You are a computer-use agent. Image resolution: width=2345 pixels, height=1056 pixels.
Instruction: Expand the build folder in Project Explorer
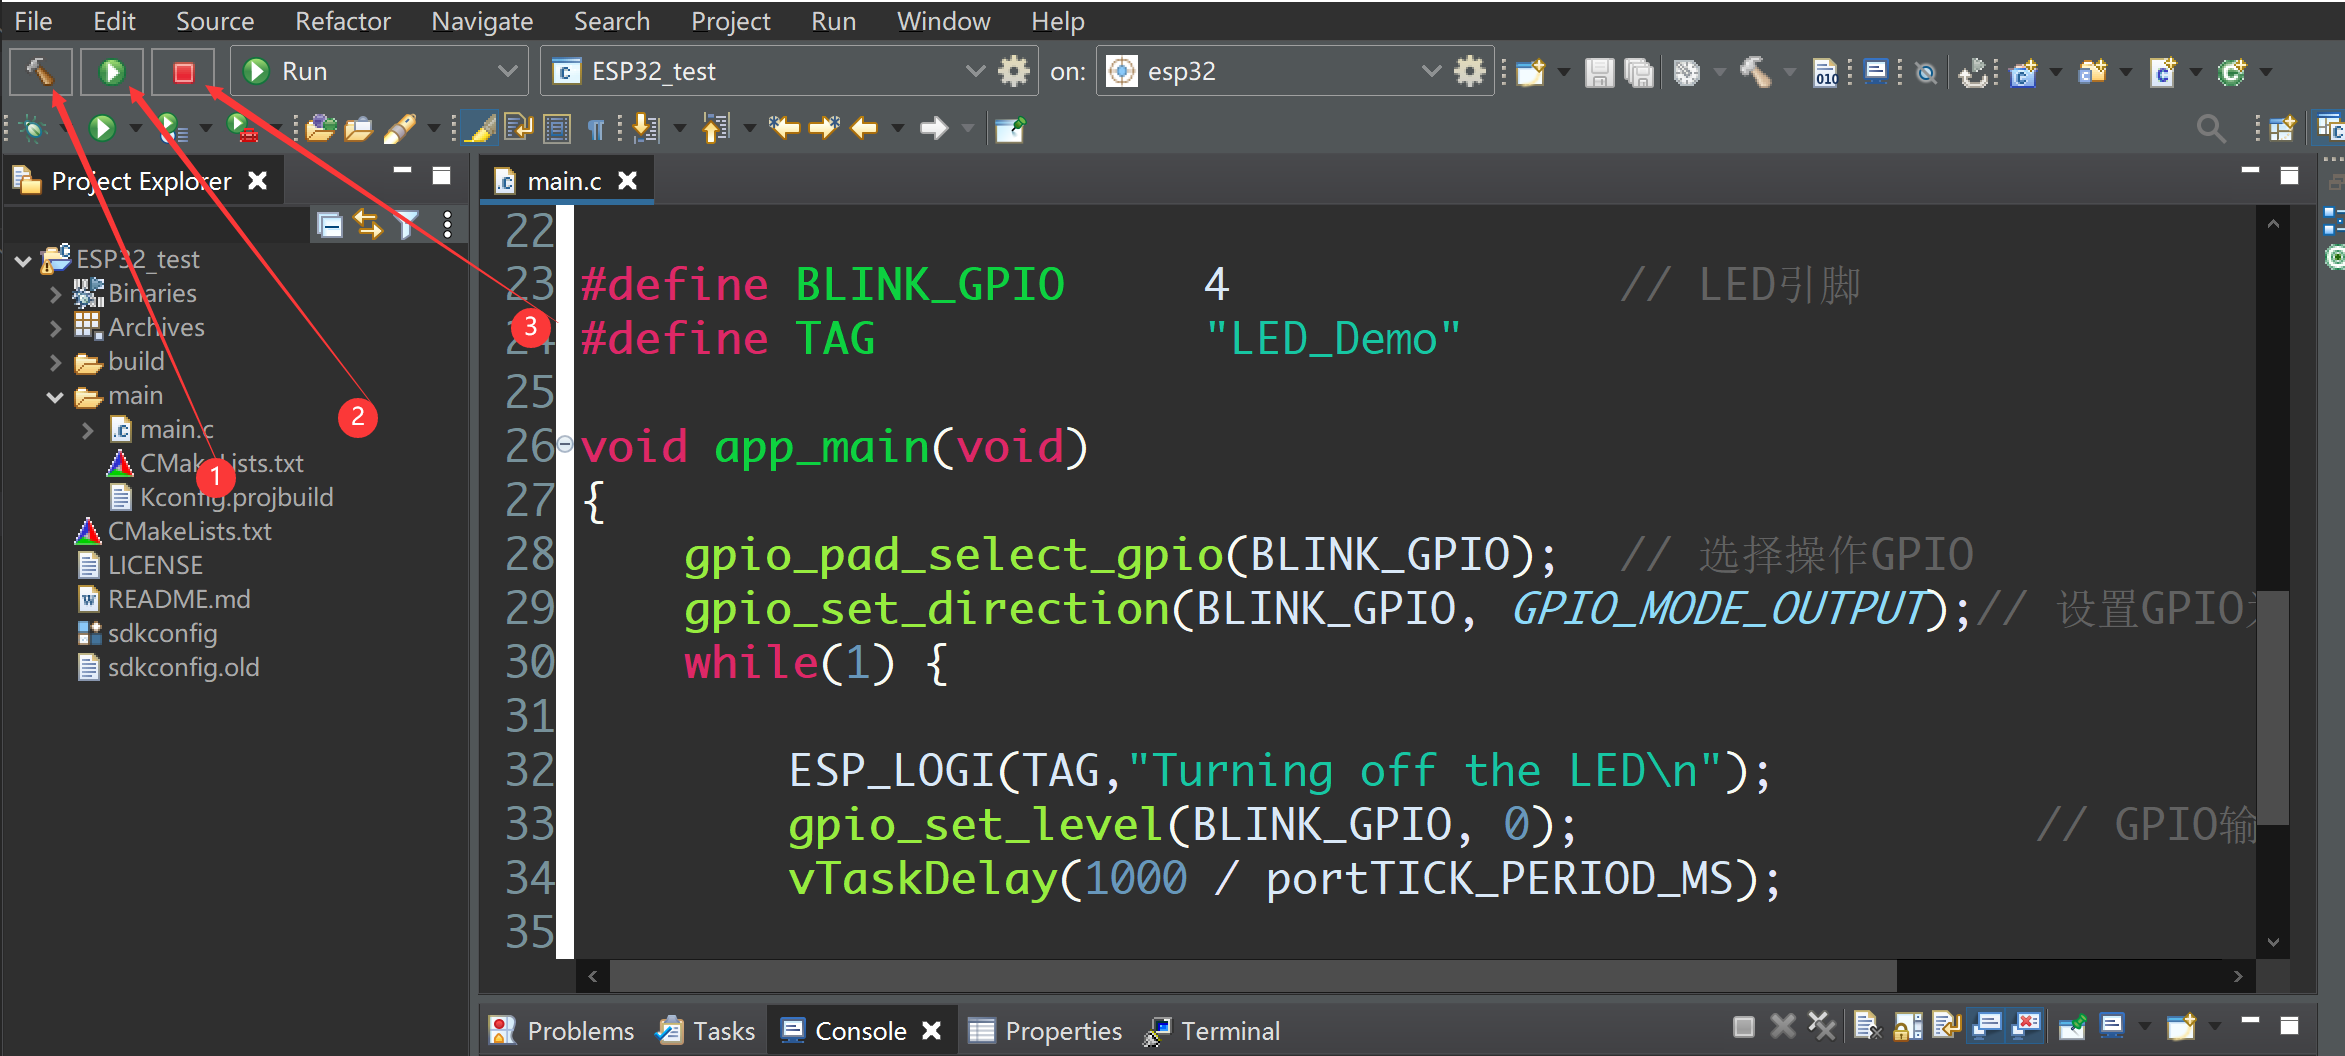[56, 361]
